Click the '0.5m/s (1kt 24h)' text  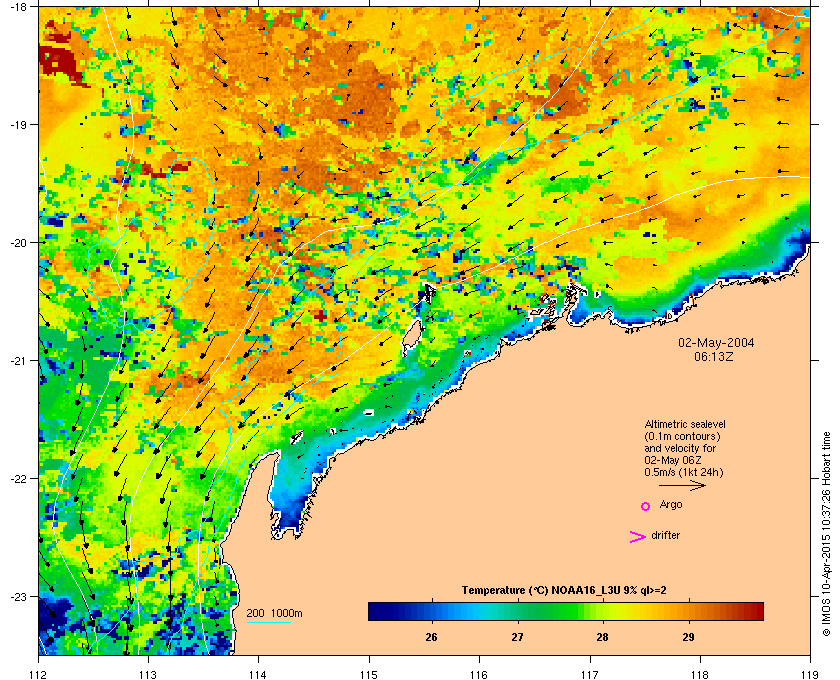click(x=684, y=473)
